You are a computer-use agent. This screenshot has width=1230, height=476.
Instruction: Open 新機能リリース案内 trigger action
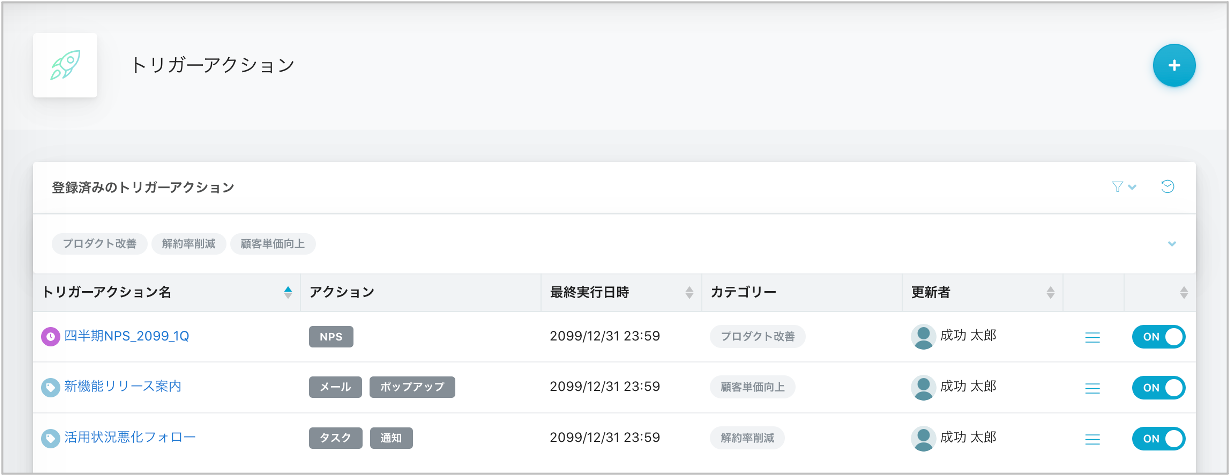click(123, 387)
